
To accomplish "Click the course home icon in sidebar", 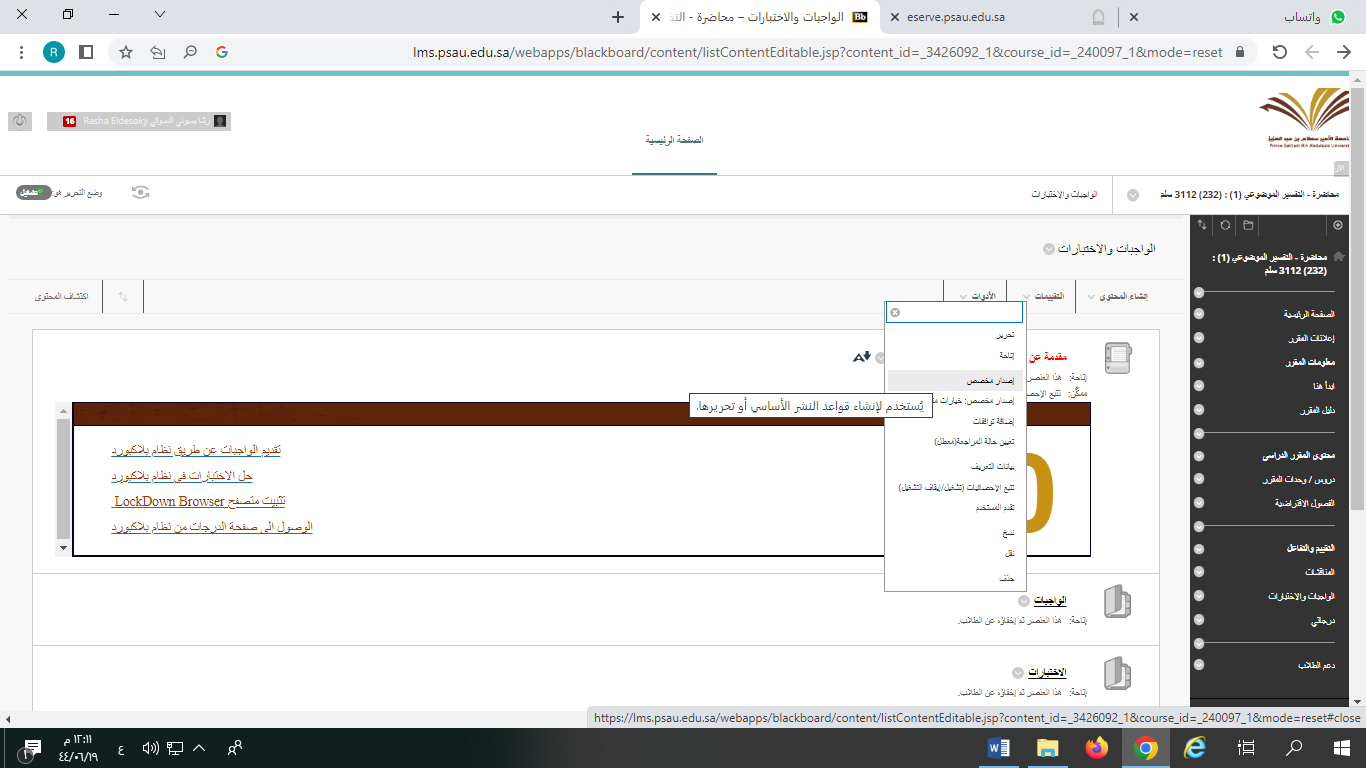I will point(1339,257).
